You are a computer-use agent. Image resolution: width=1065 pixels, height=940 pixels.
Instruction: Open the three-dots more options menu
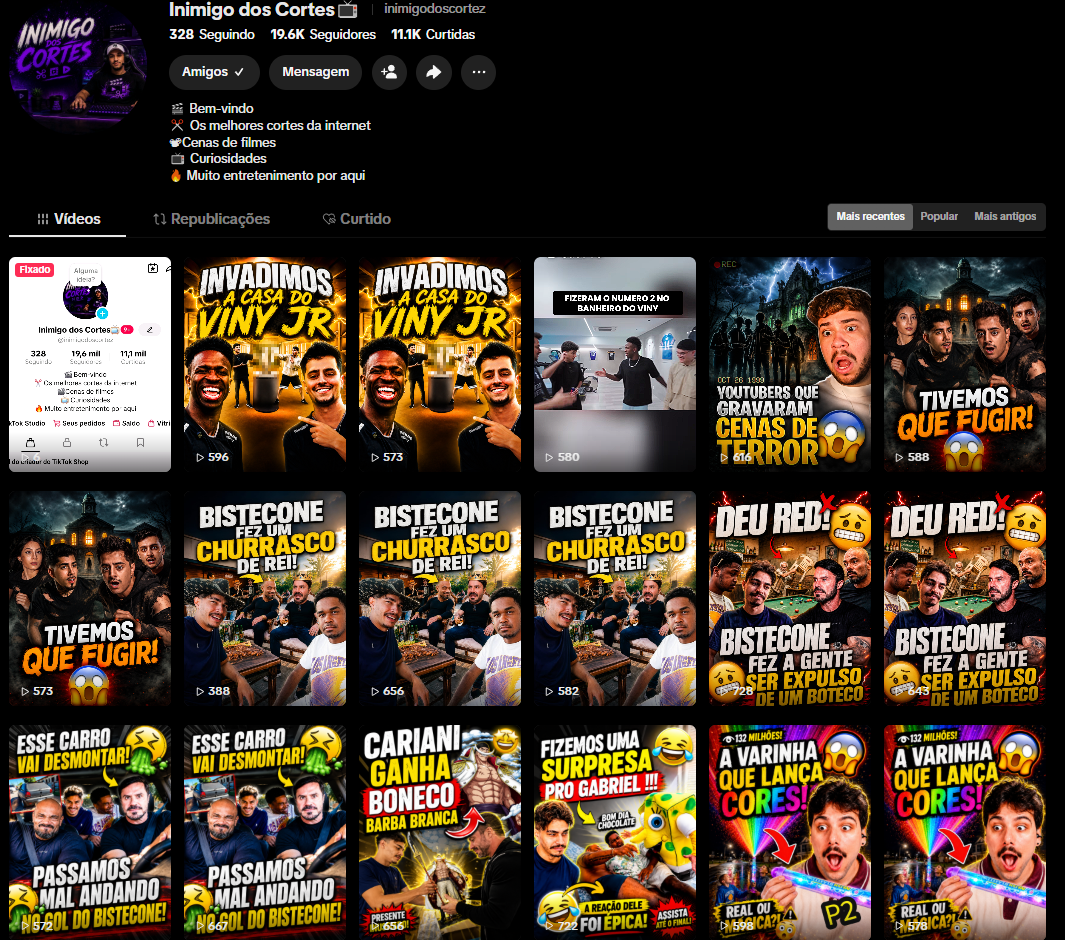pyautogui.click(x=479, y=72)
